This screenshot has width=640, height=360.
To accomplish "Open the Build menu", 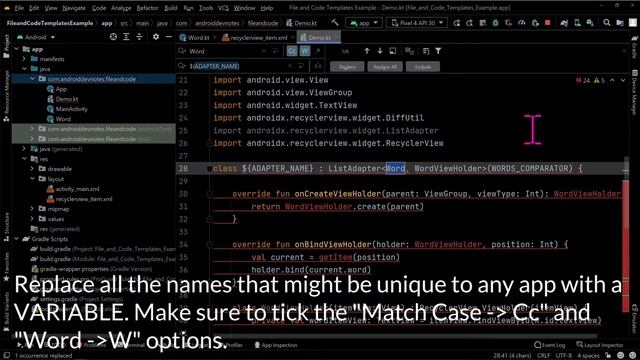I will 171,8.
